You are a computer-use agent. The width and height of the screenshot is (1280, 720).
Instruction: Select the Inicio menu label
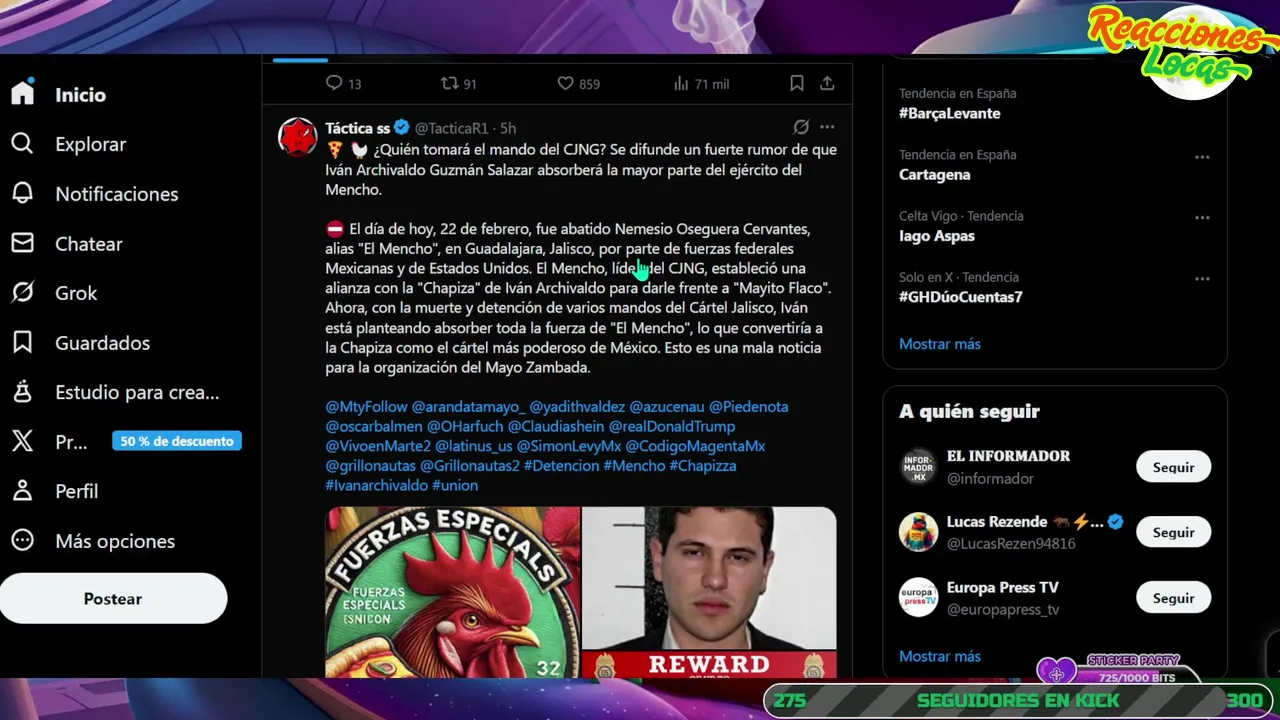[80, 94]
